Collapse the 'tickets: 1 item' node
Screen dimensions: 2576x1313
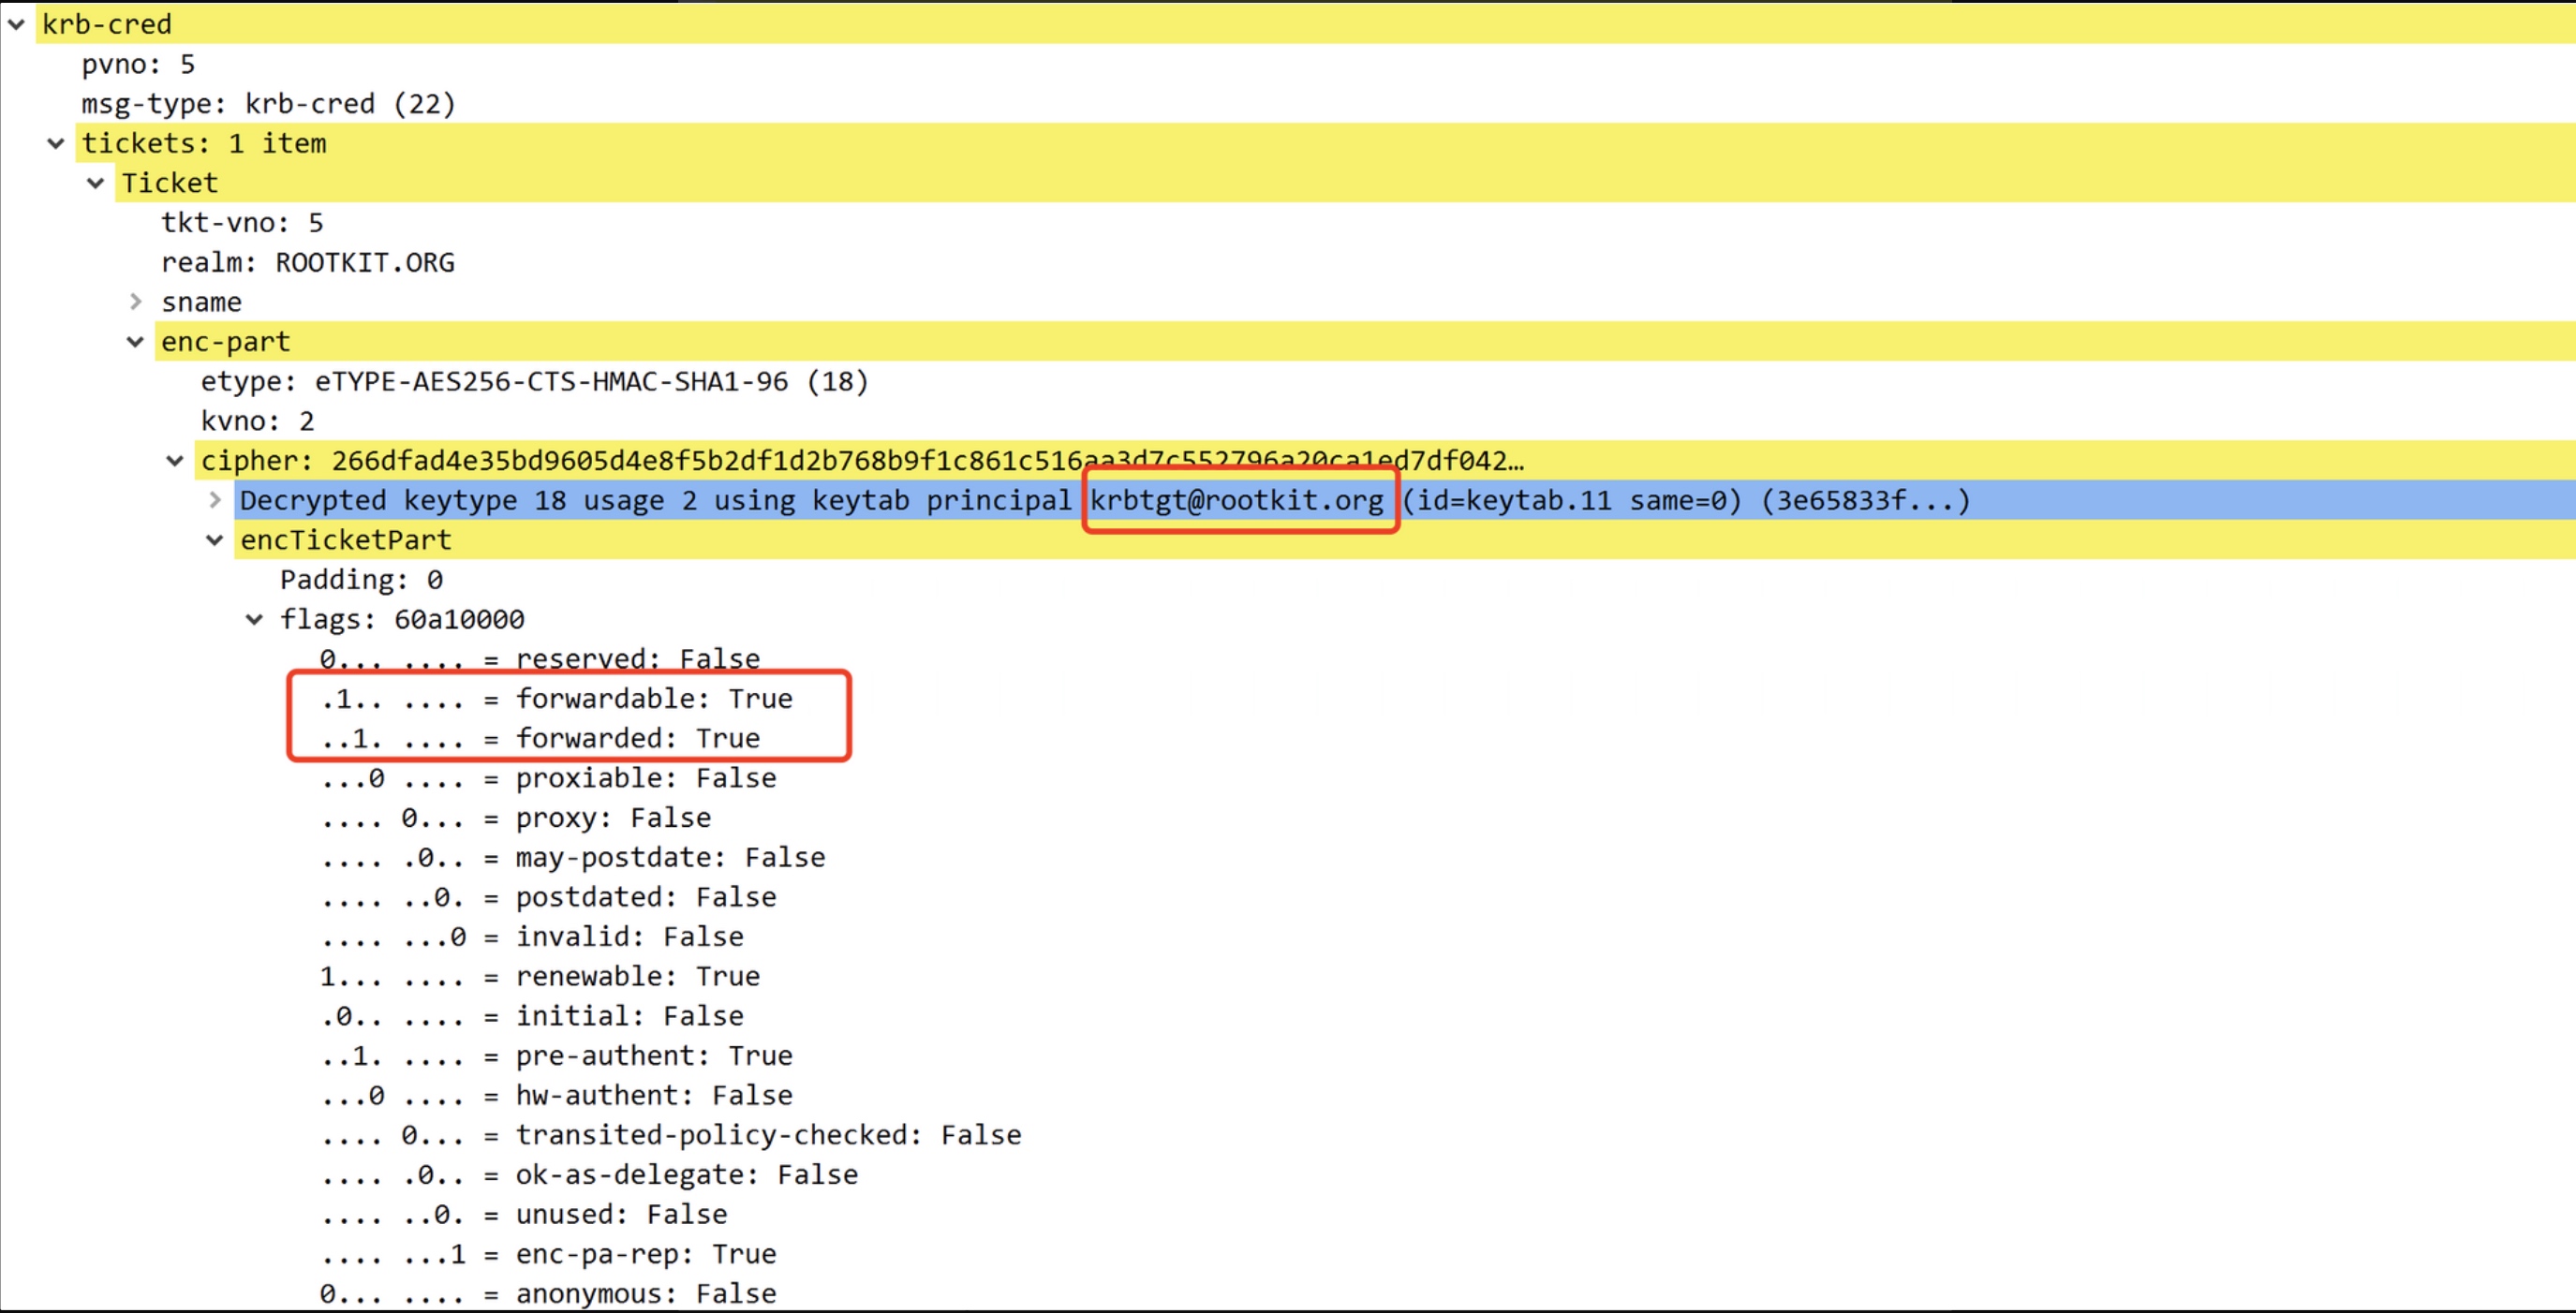[x=56, y=144]
